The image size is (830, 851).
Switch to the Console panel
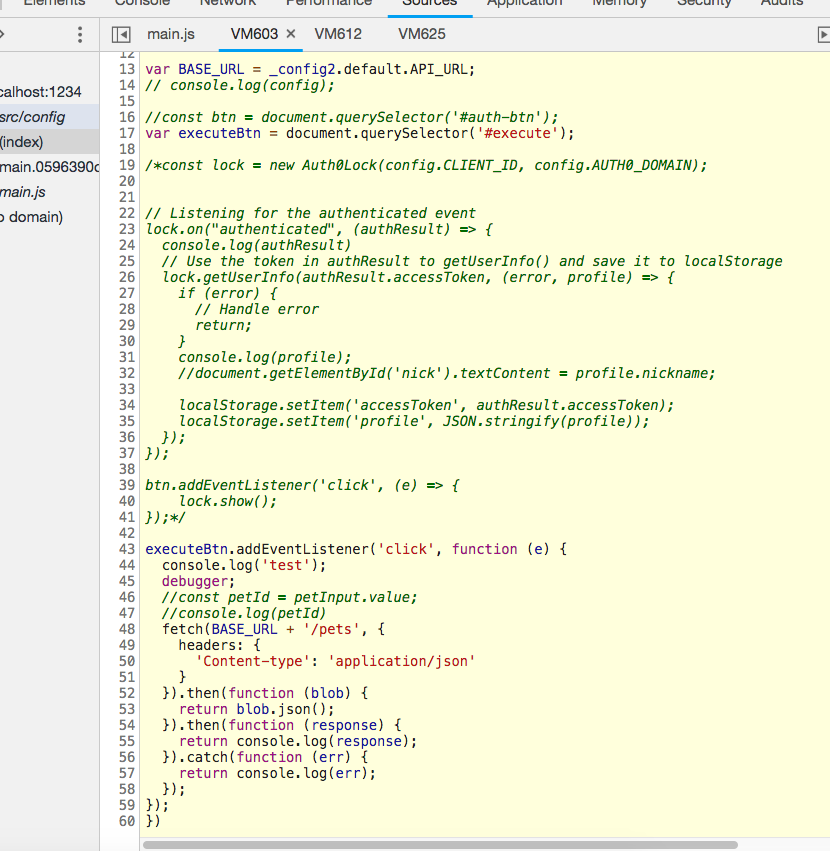coord(142,3)
